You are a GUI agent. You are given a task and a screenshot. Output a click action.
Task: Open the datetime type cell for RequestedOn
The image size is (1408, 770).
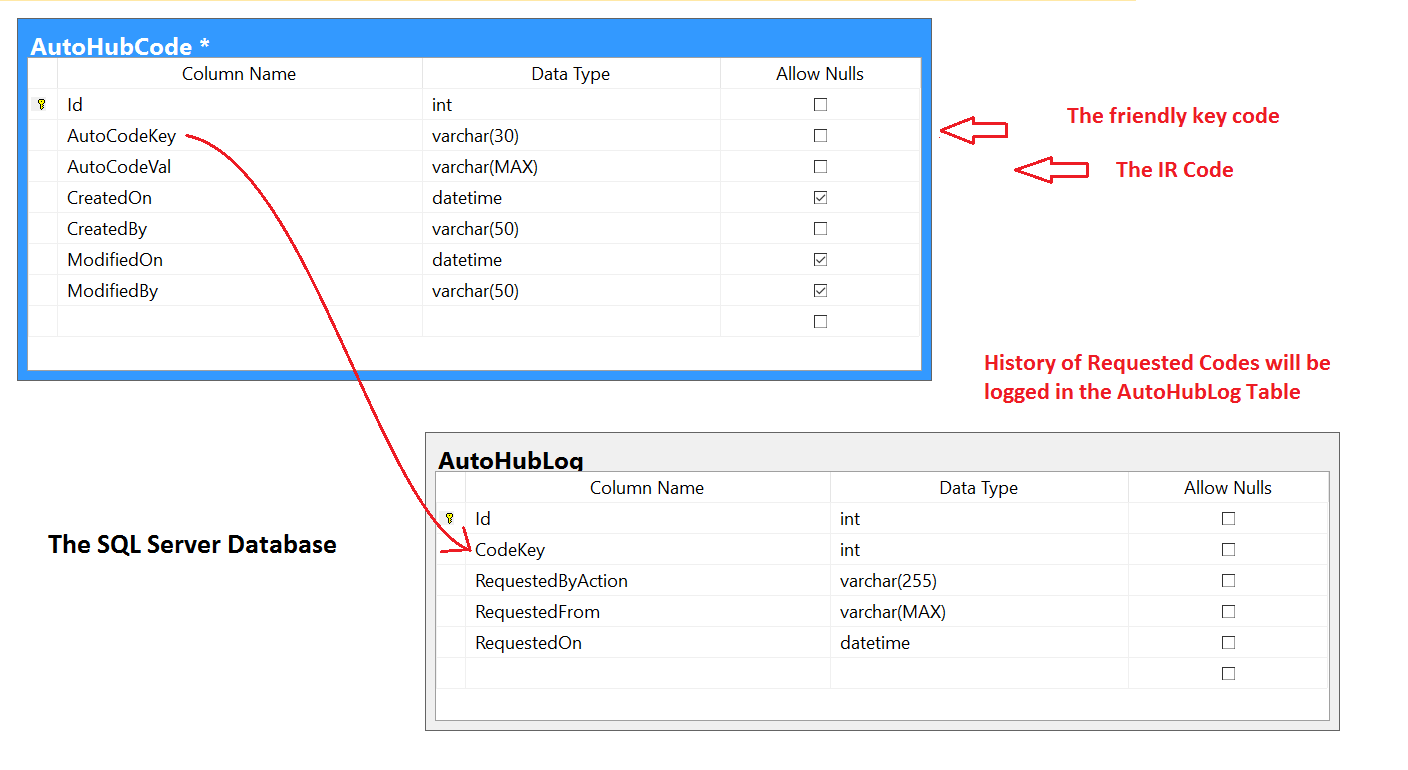[978, 643]
